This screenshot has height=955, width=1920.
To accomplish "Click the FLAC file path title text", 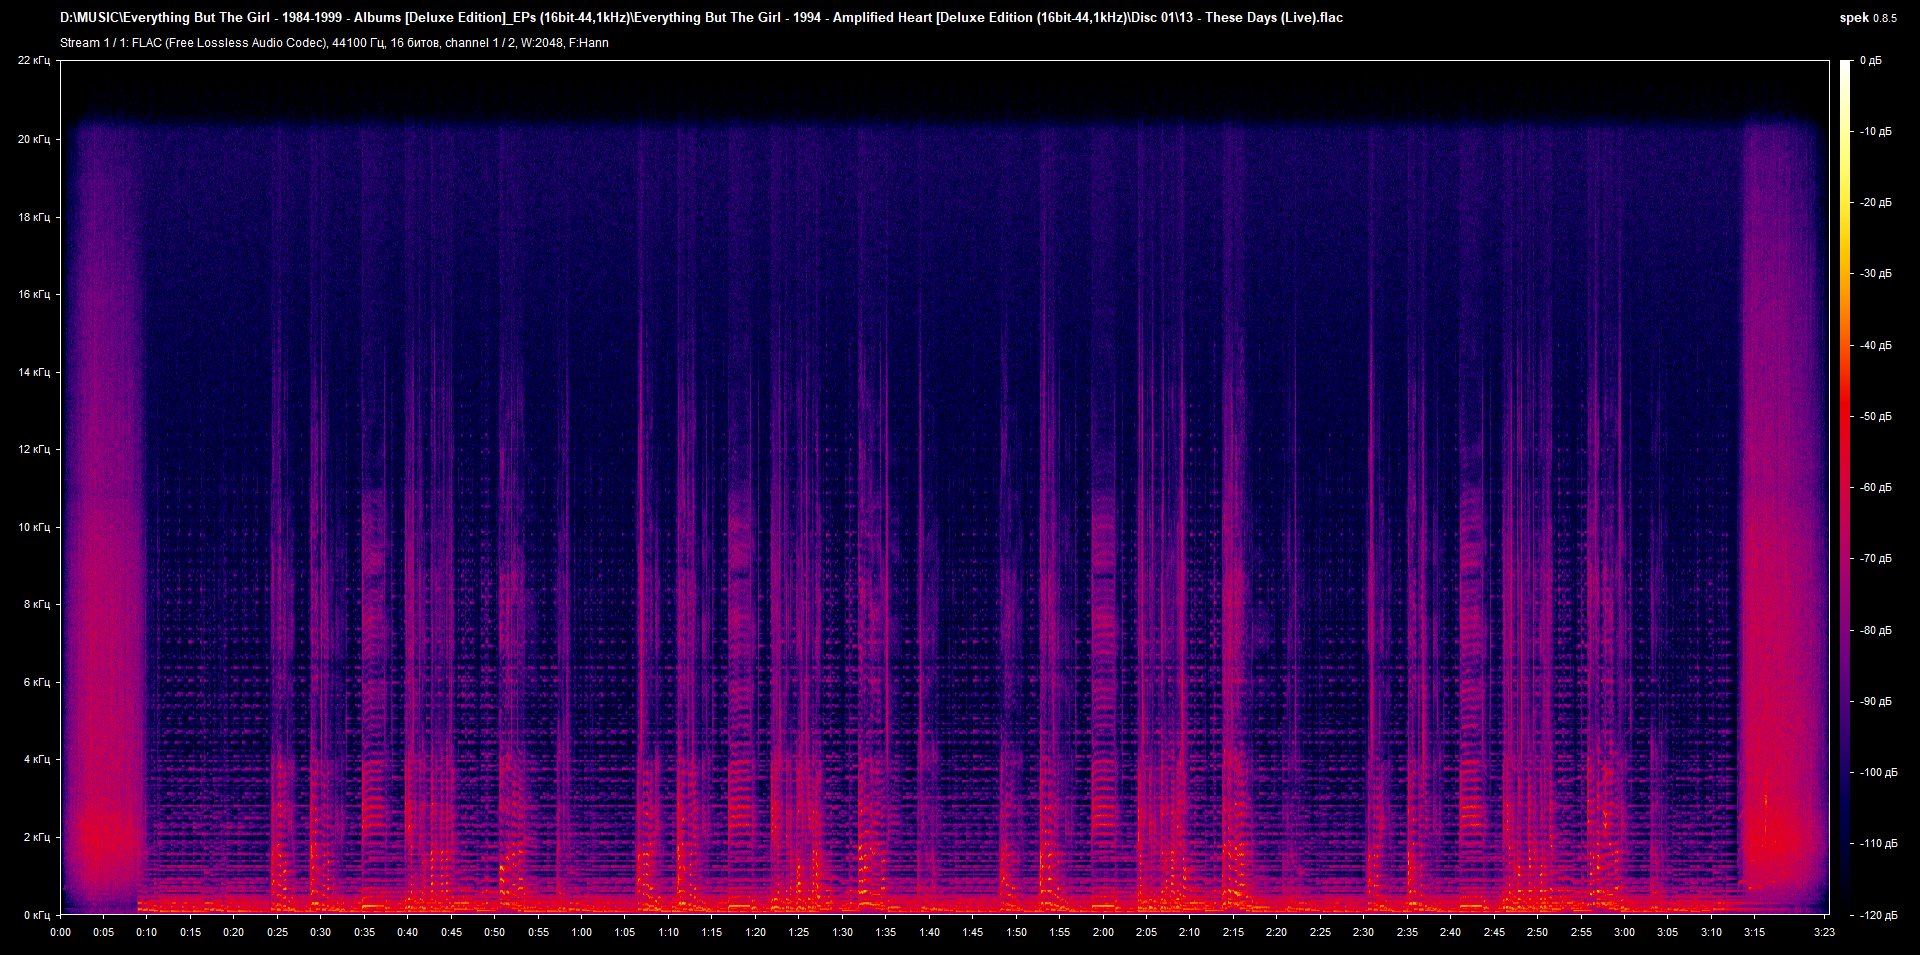I will coord(701,18).
